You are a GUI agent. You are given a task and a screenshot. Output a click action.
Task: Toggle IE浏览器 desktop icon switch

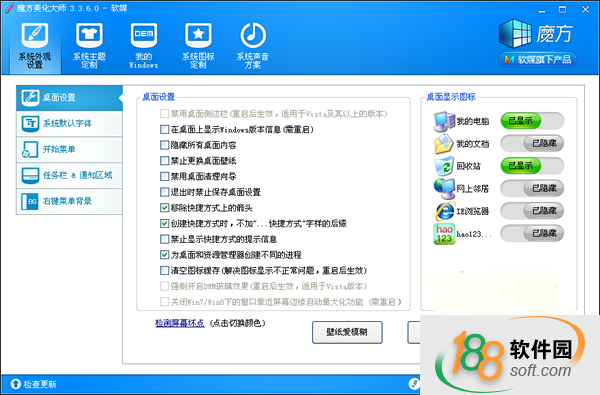(532, 211)
